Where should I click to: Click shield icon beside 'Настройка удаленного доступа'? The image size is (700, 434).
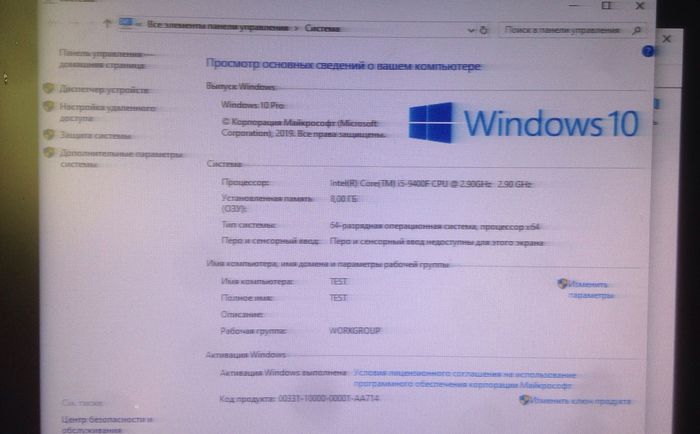[x=48, y=106]
